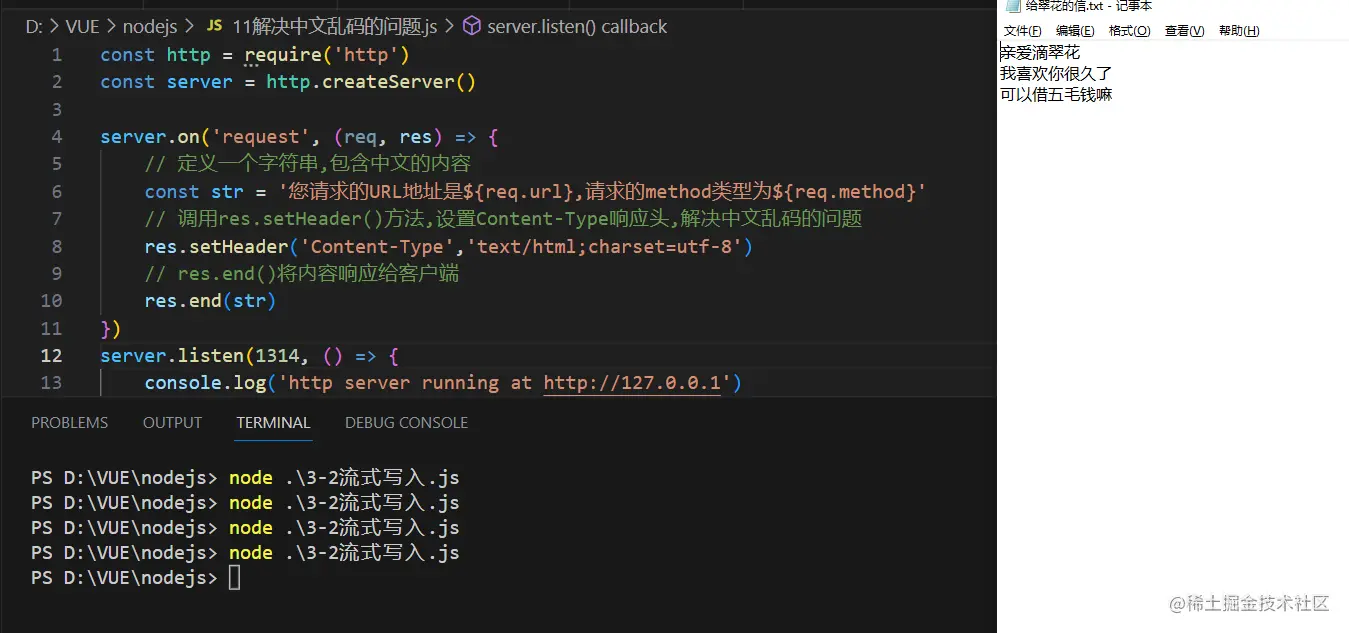The height and width of the screenshot is (633, 1349).
Task: Switch to the OUTPUT panel tab
Action: click(x=172, y=423)
